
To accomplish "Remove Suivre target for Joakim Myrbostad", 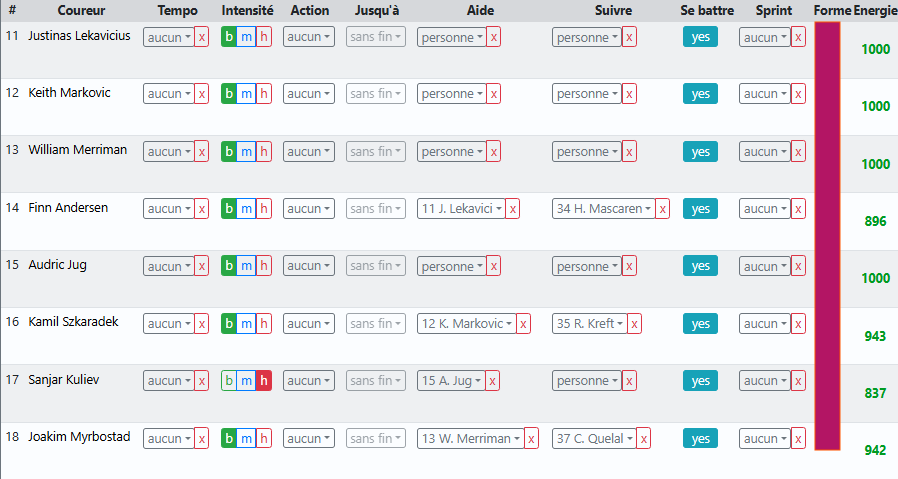I will pyautogui.click(x=645, y=439).
